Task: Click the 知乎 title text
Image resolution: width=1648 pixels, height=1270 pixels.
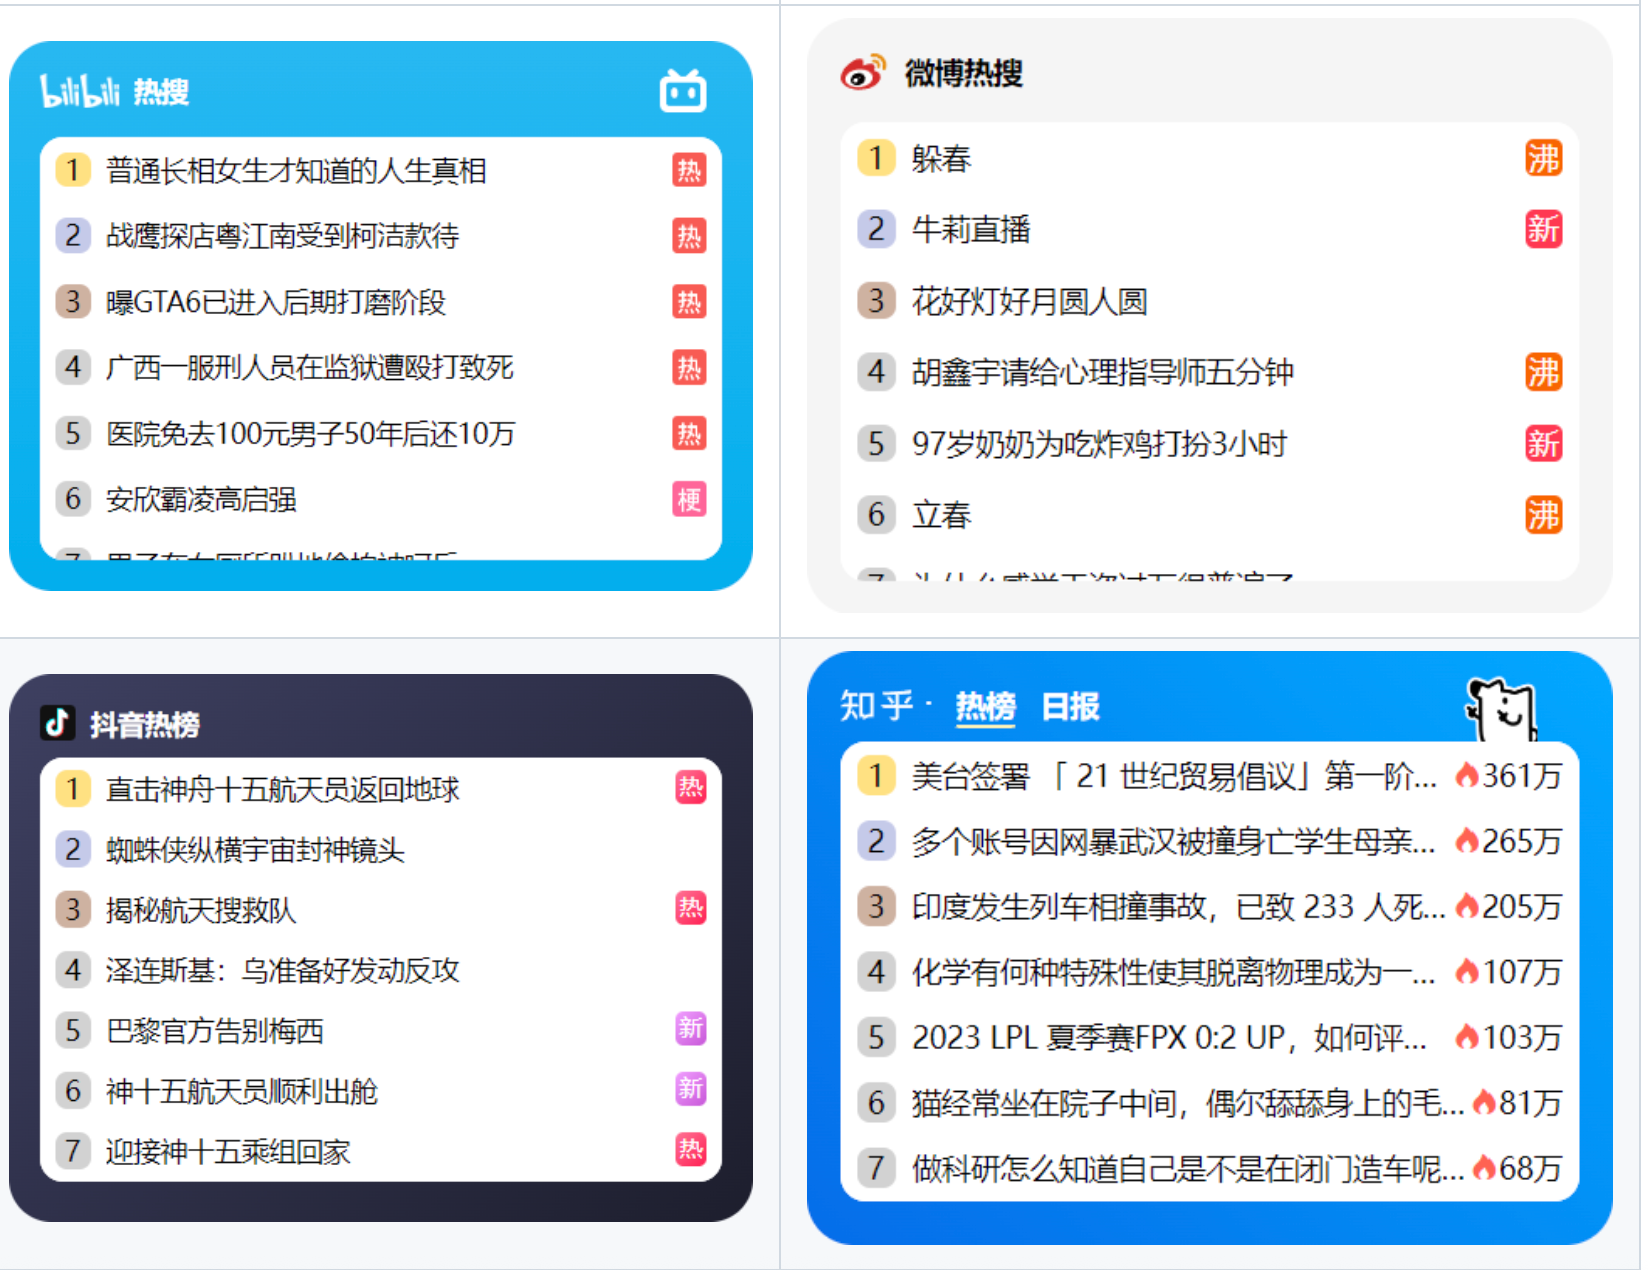Action: (x=877, y=706)
